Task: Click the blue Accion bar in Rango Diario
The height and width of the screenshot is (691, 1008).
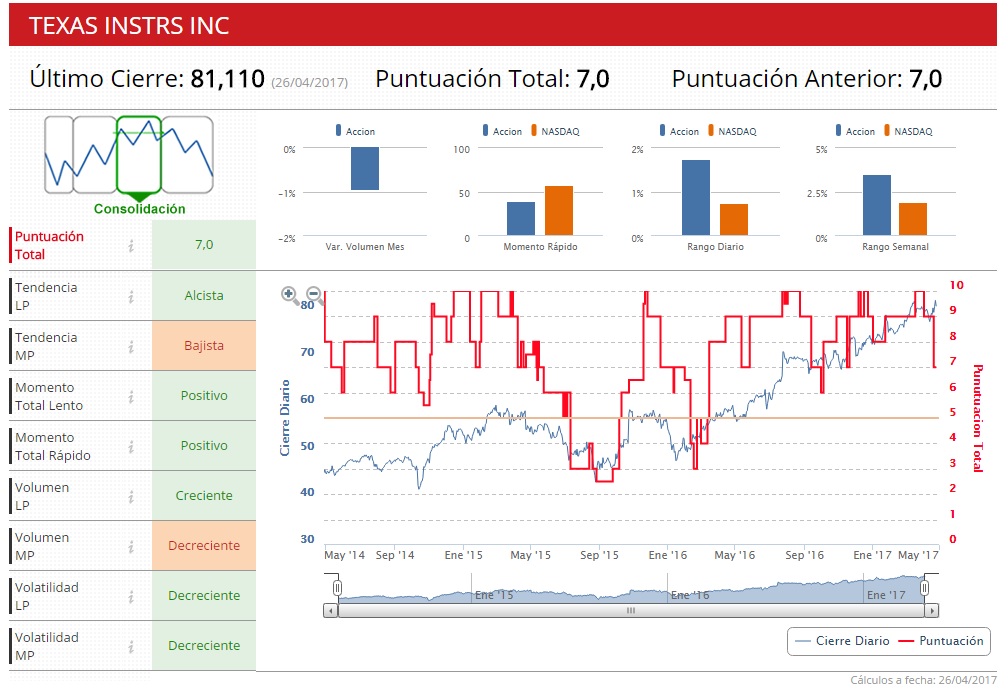Action: [x=696, y=197]
